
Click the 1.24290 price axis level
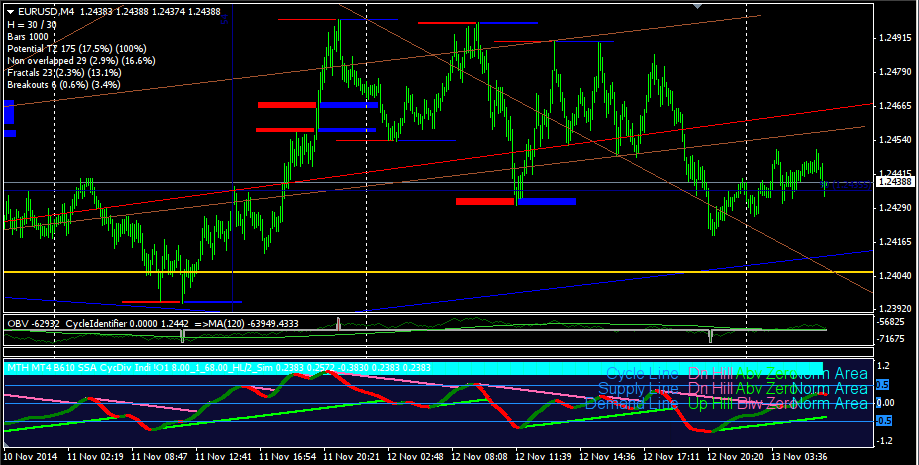[x=895, y=208]
